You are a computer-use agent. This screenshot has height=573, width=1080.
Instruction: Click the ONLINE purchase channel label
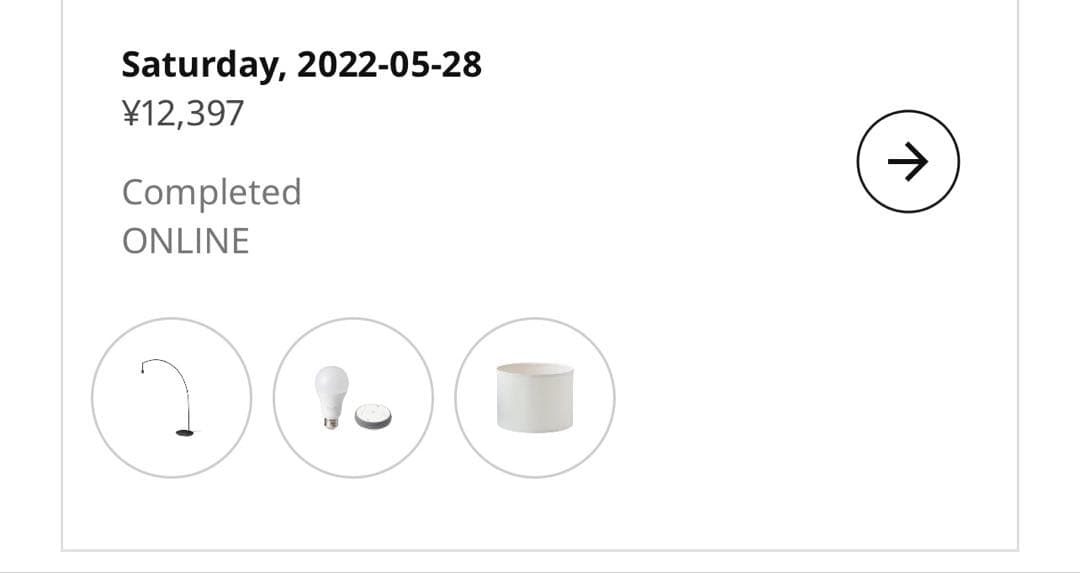point(185,241)
